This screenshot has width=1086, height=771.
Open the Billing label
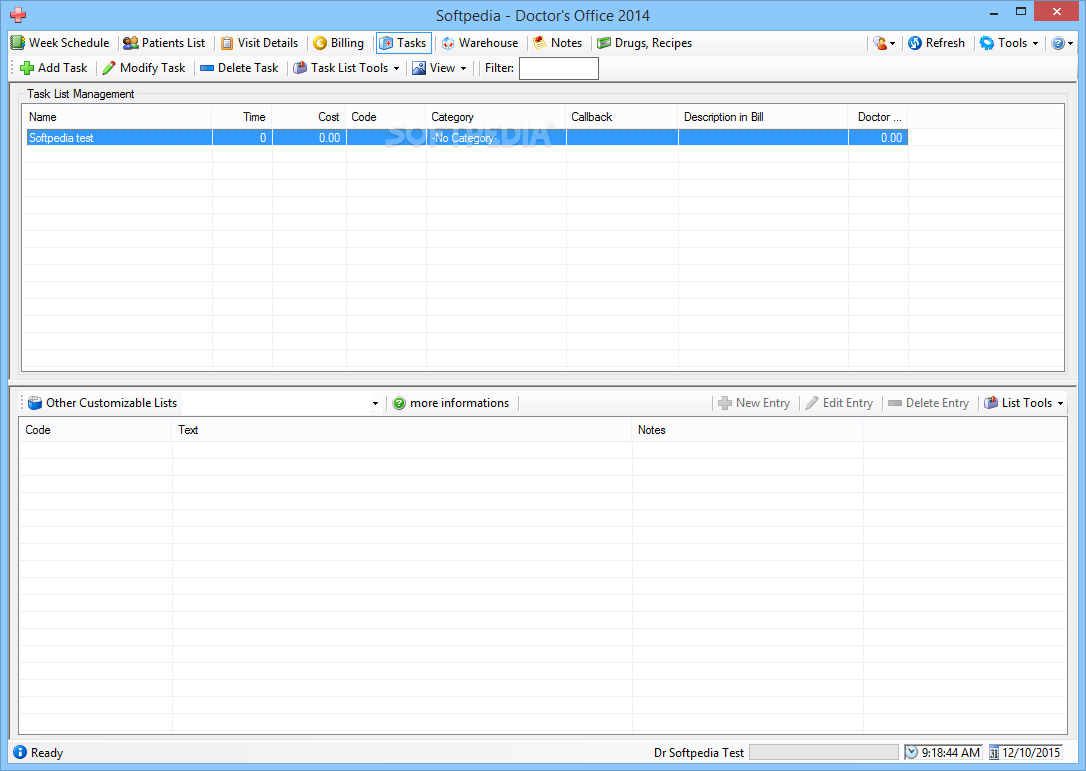pyautogui.click(x=347, y=43)
